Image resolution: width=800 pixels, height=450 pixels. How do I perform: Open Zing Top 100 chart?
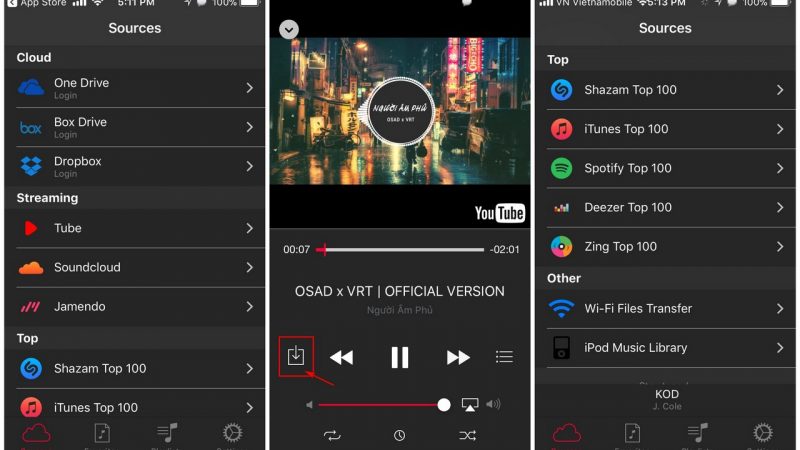(665, 247)
